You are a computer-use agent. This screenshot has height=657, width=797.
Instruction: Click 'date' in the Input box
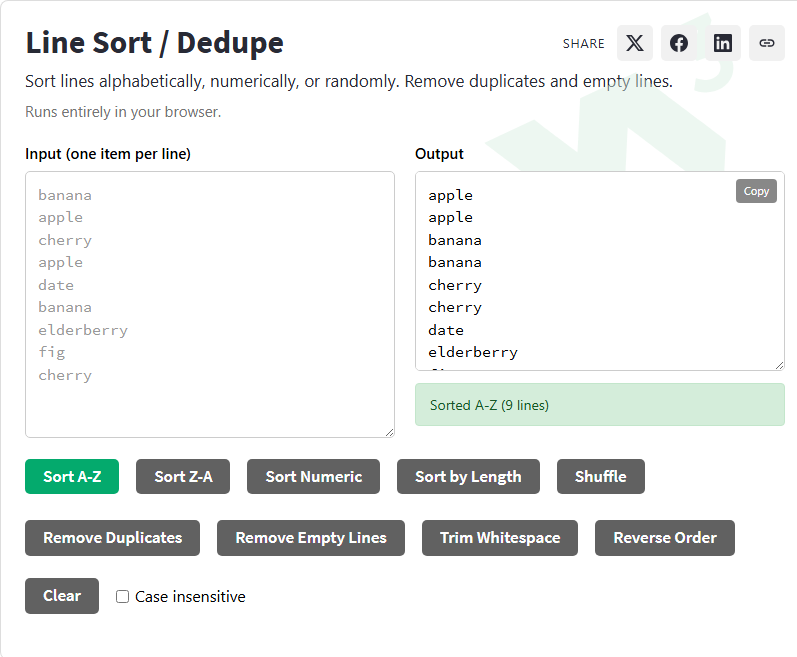point(56,285)
